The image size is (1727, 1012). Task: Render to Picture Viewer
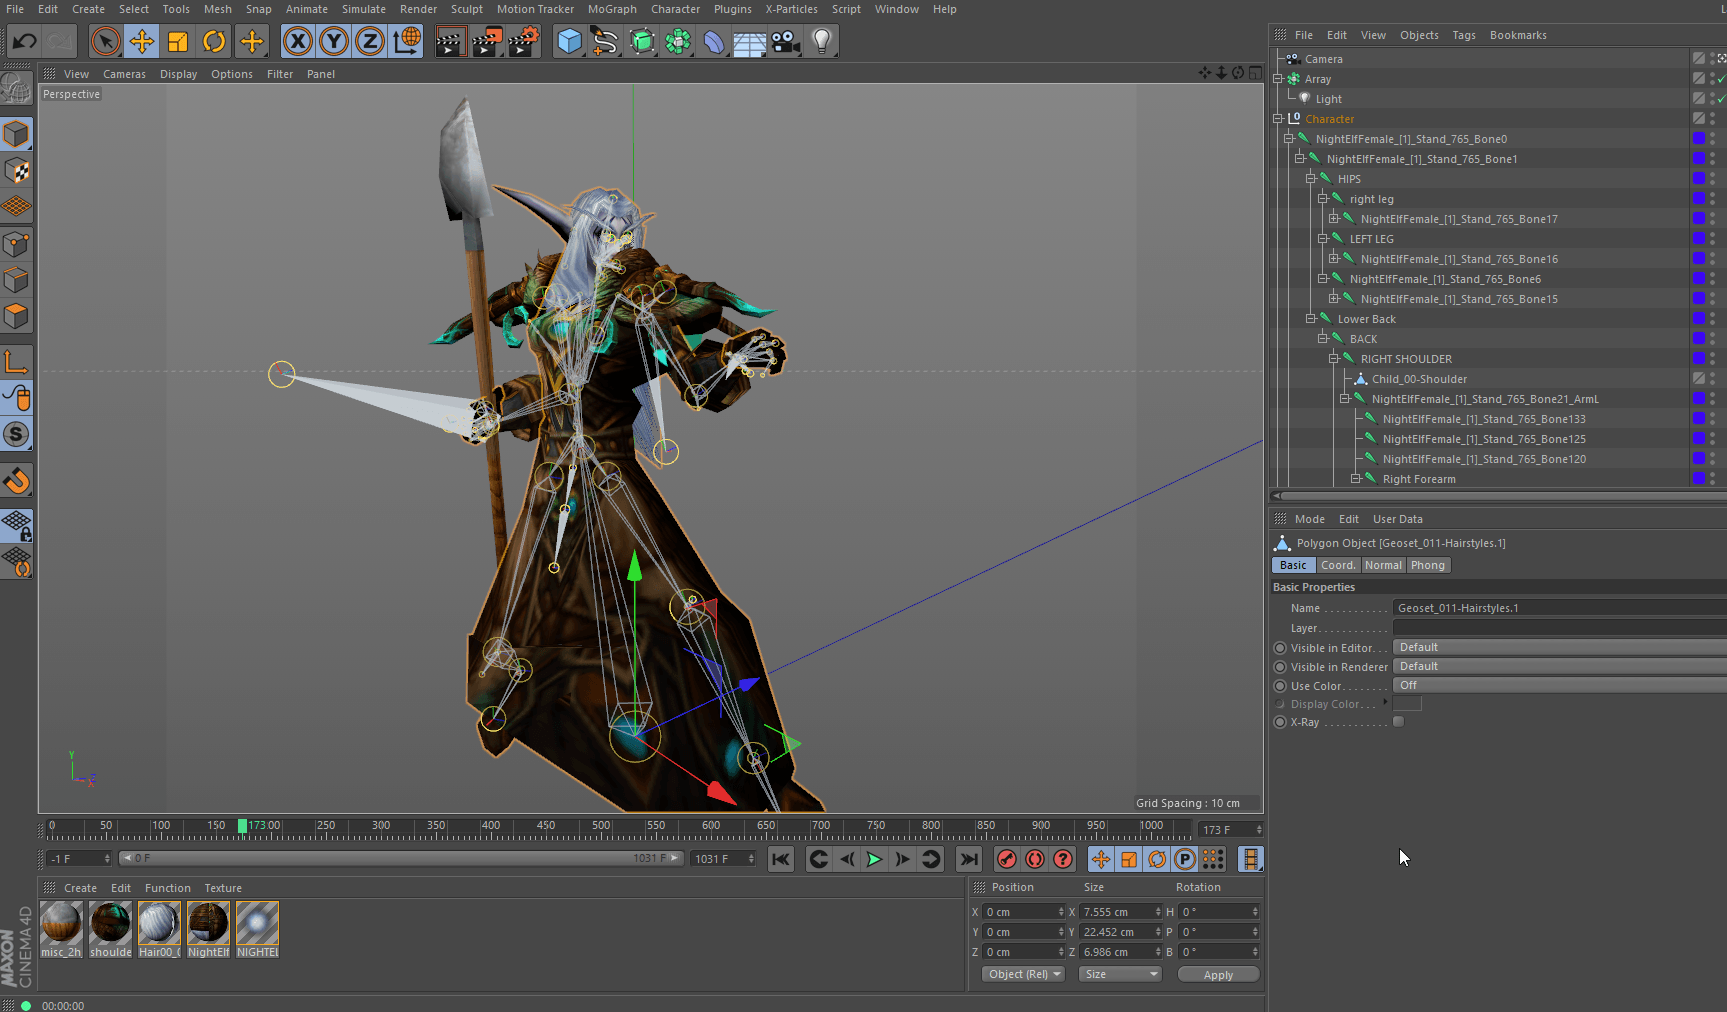(x=487, y=41)
